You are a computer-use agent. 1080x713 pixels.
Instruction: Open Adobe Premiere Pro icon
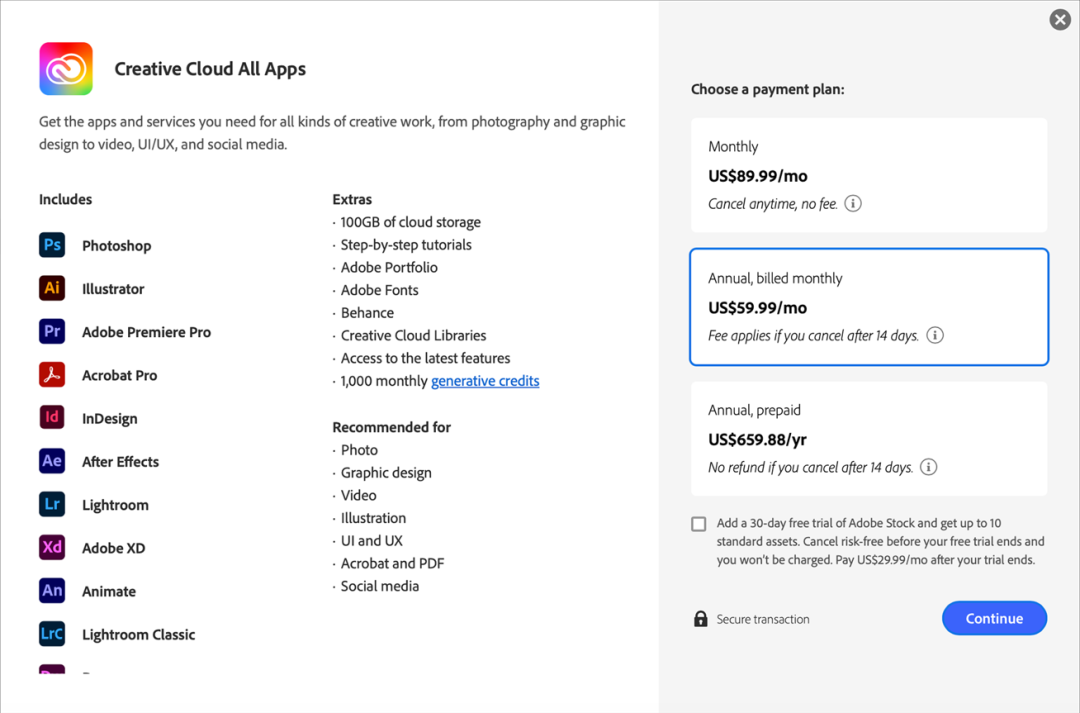(51, 331)
